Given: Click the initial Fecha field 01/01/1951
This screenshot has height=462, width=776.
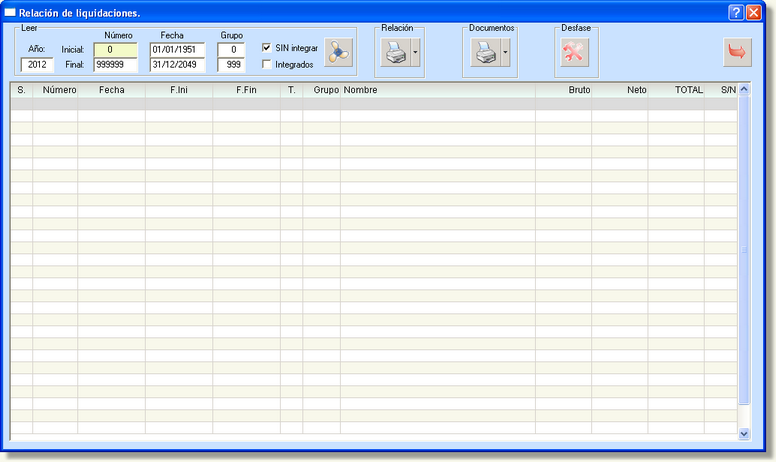Looking at the screenshot, I should [177, 50].
